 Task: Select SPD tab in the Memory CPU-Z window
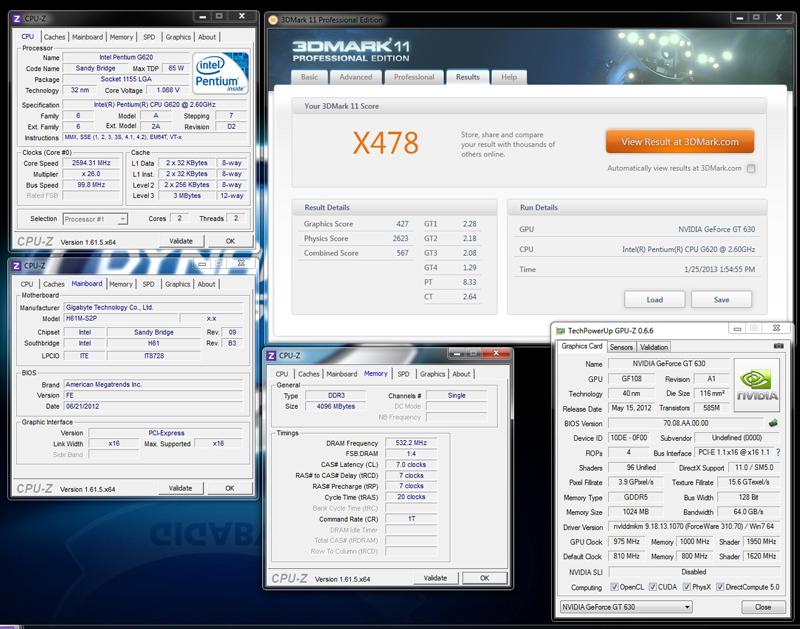[404, 374]
